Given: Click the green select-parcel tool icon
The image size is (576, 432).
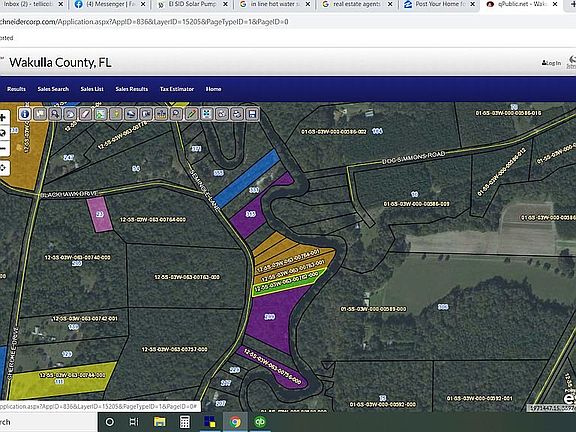Looking at the screenshot, I should coord(100,114).
